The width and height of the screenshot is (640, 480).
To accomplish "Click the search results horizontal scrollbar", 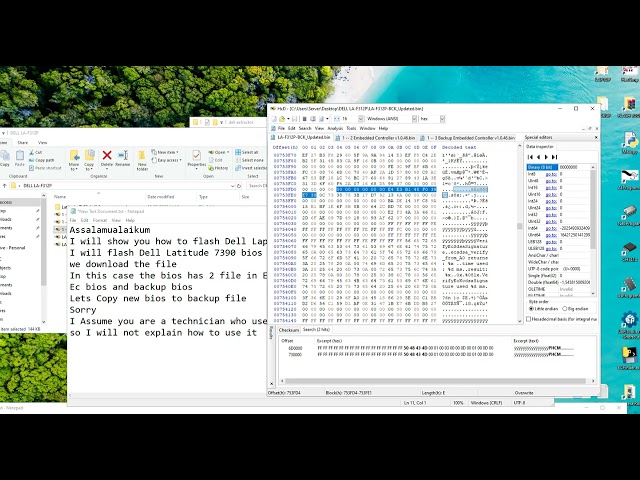I will pyautogui.click(x=437, y=381).
